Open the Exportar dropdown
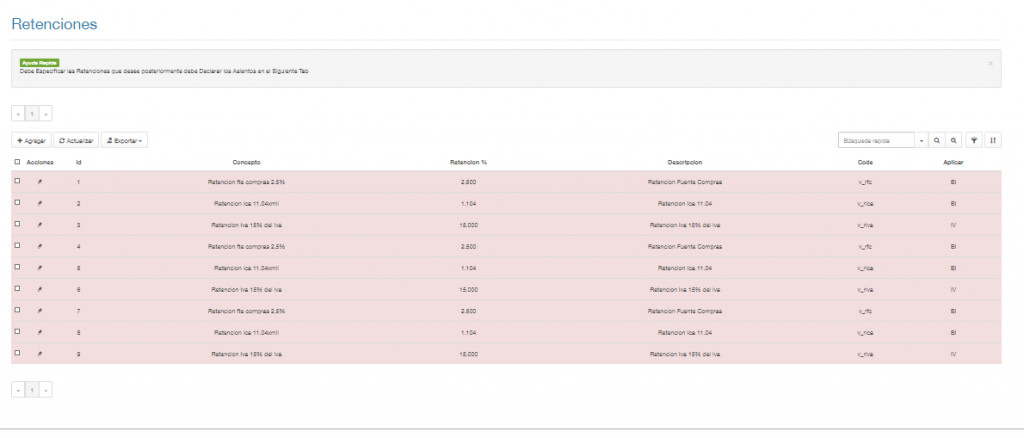Image resolution: width=1024 pixels, height=438 pixels. click(125, 141)
